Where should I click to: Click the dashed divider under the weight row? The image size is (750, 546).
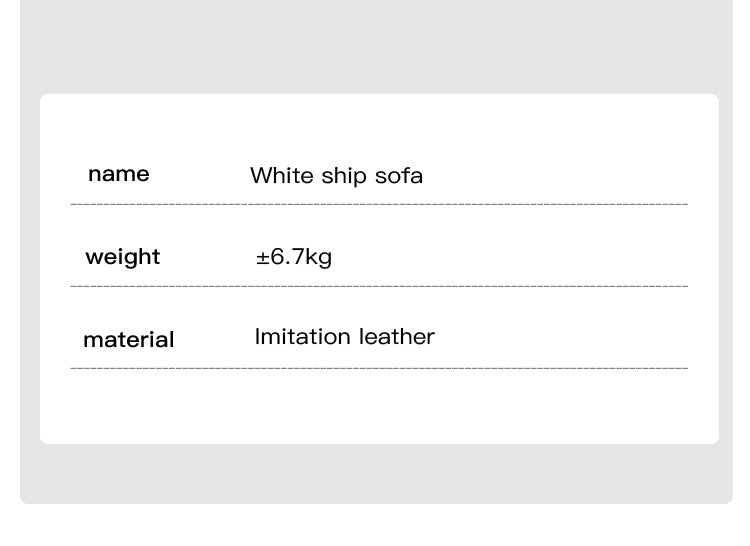click(x=379, y=287)
